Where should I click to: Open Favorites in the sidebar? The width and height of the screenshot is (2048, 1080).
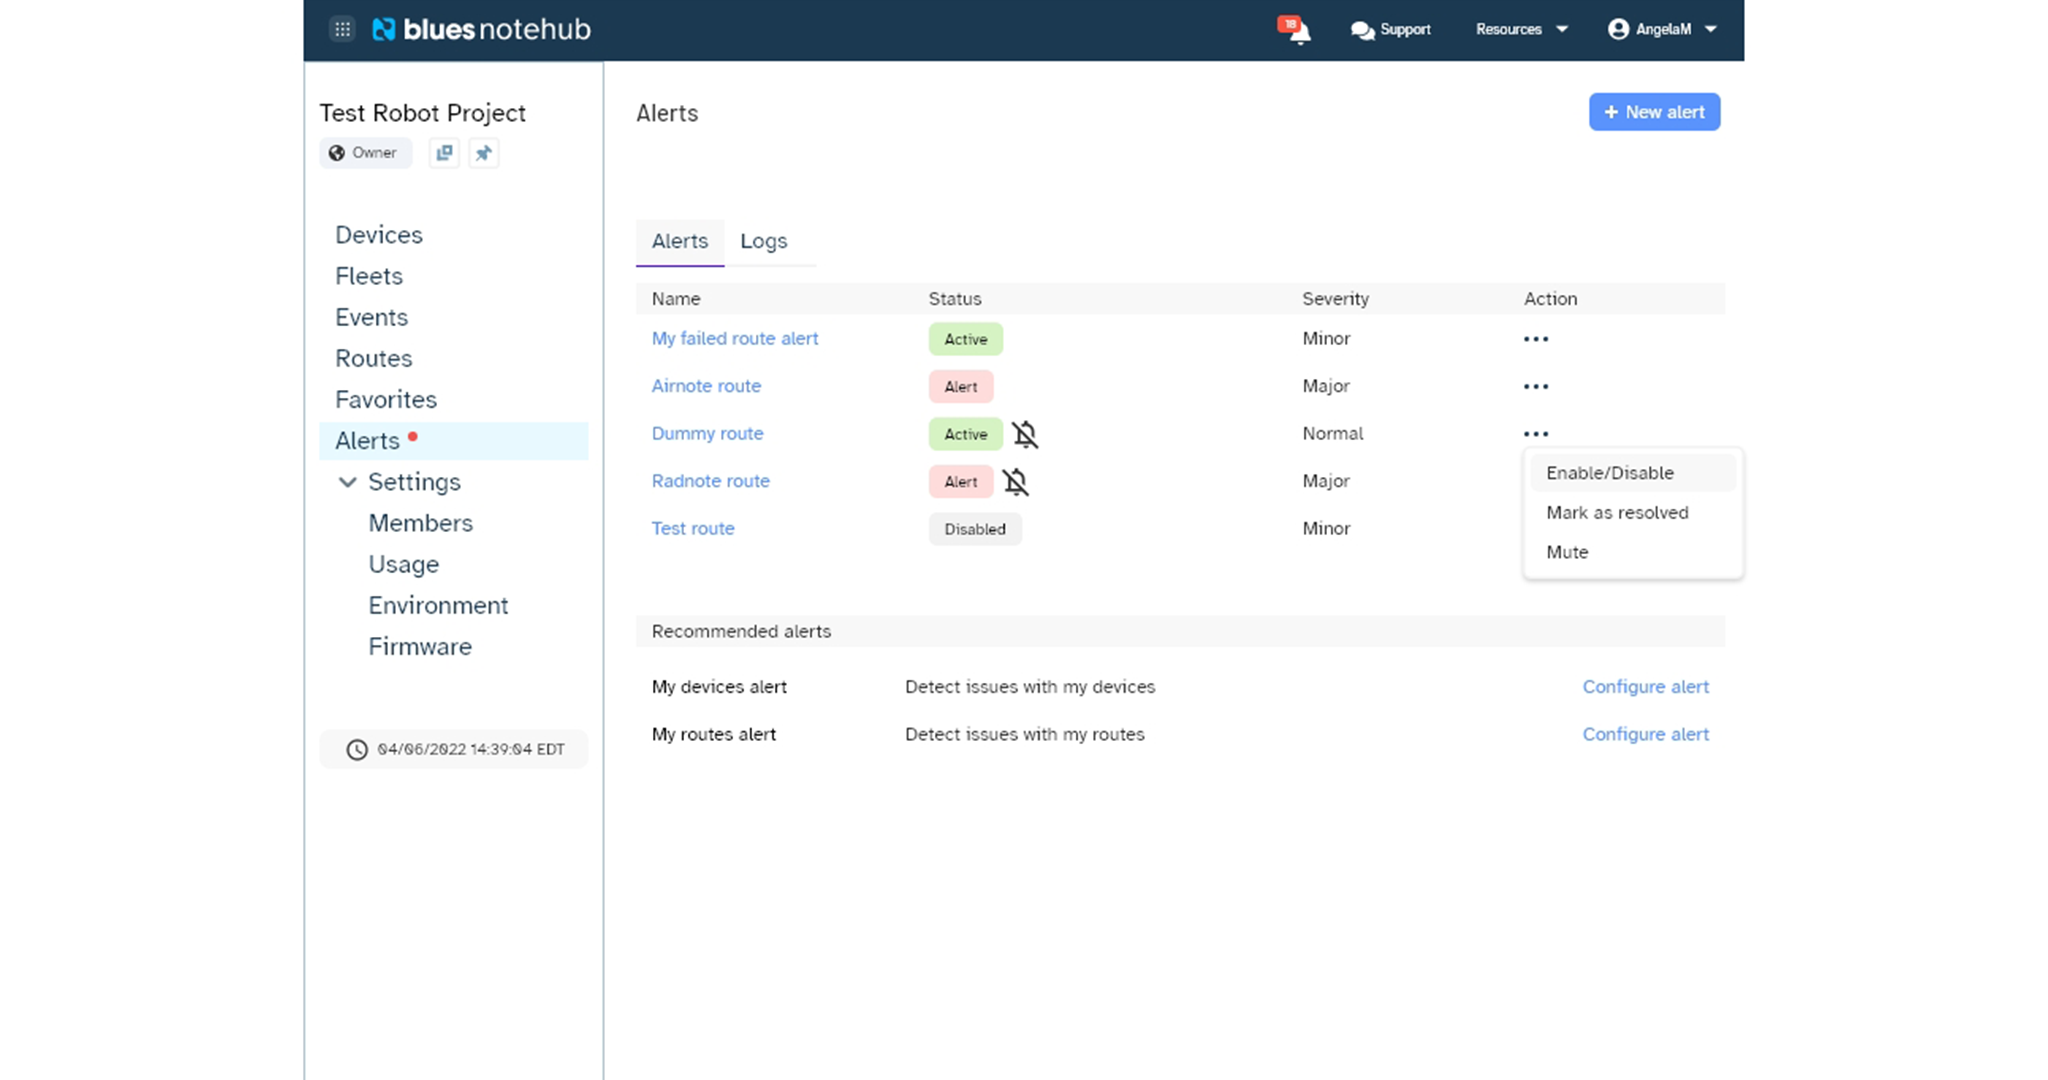click(386, 399)
